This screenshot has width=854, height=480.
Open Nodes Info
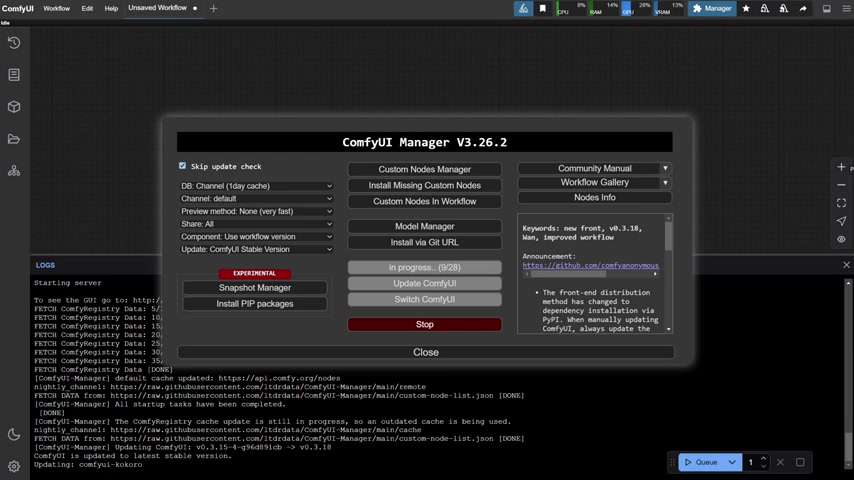tap(595, 197)
